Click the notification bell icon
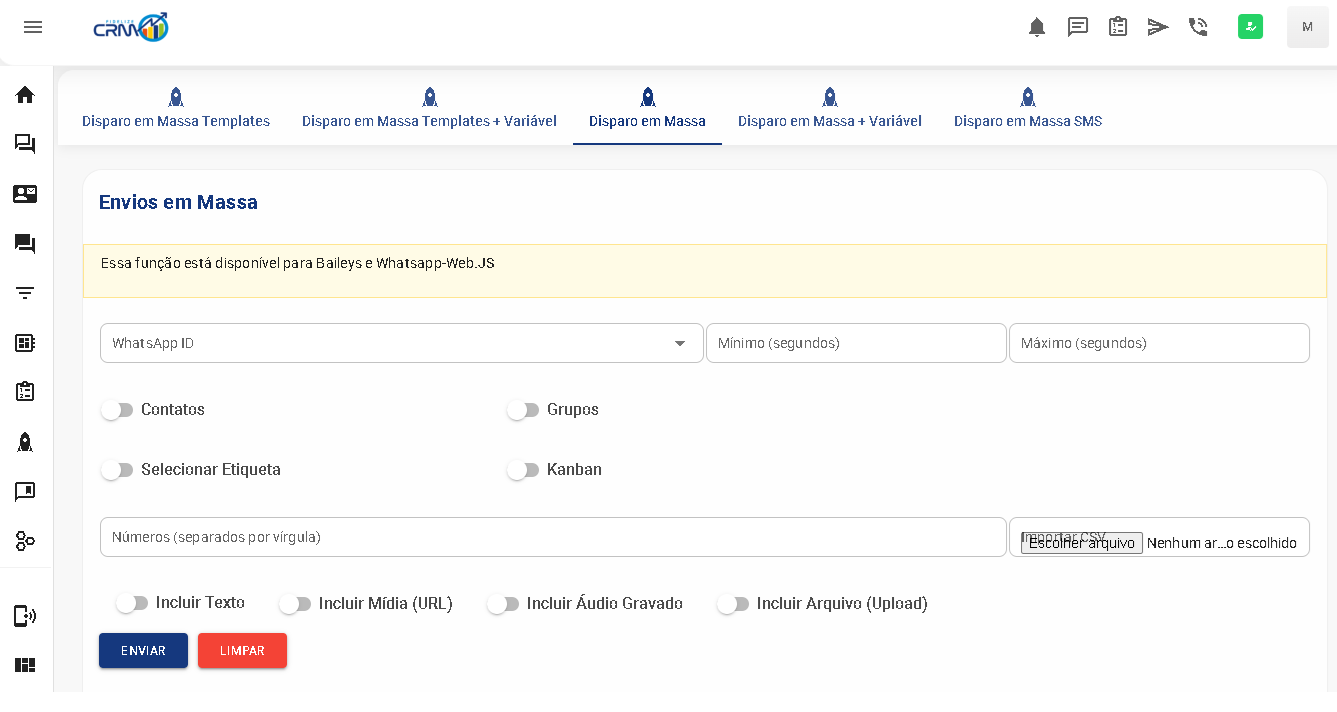Image resolution: width=1337 pixels, height=712 pixels. click(x=1037, y=27)
